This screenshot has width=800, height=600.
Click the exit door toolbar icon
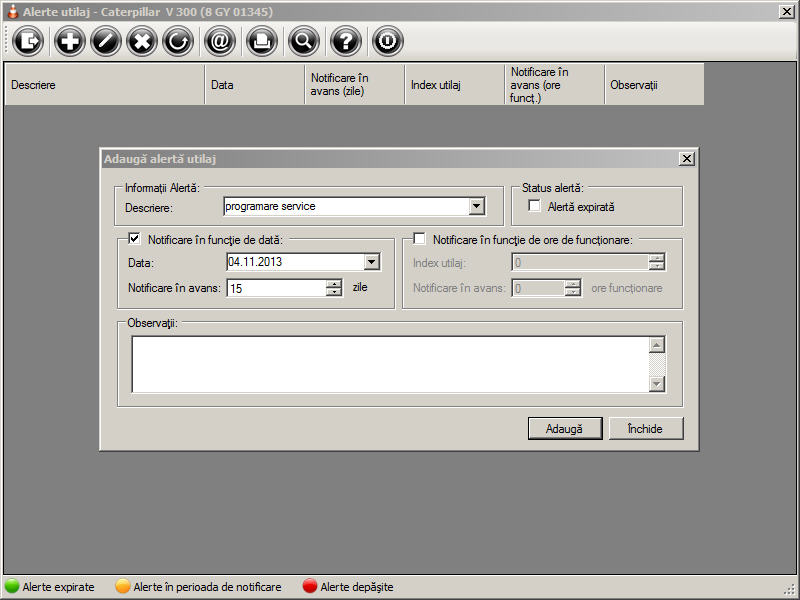(x=28, y=41)
